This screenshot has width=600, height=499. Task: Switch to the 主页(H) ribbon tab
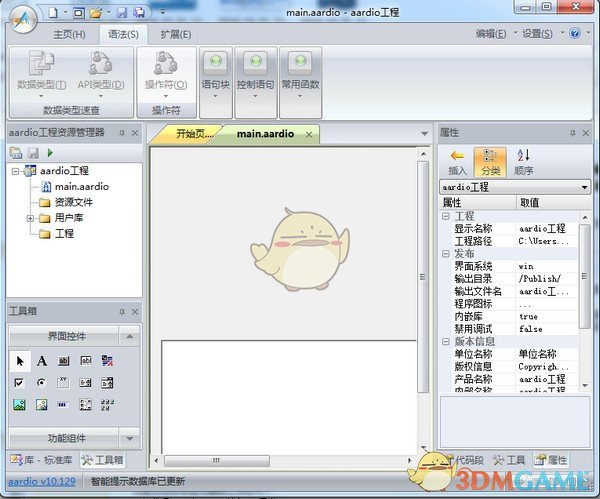point(69,34)
